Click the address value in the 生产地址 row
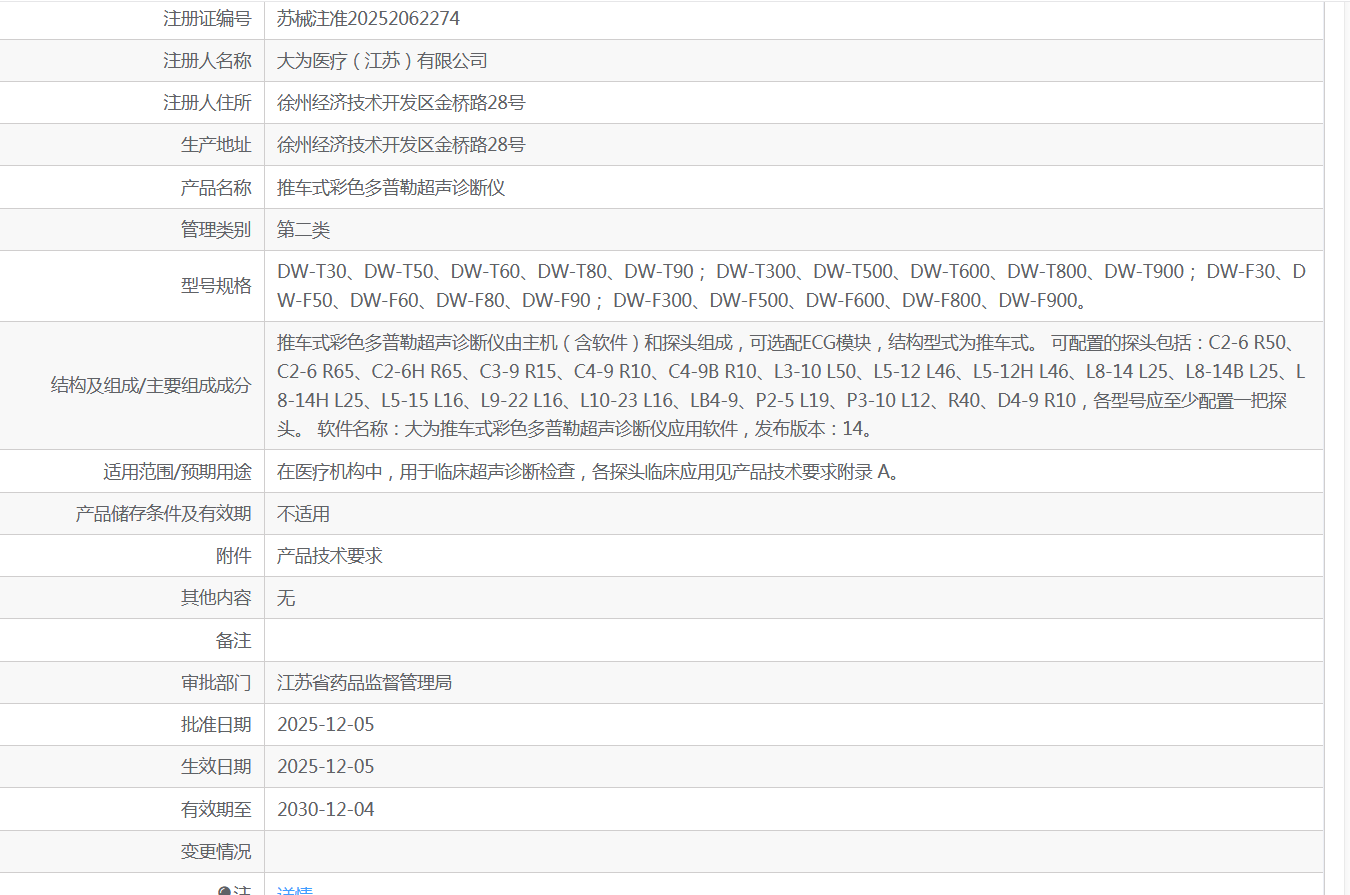Image resolution: width=1350 pixels, height=895 pixels. pos(401,145)
